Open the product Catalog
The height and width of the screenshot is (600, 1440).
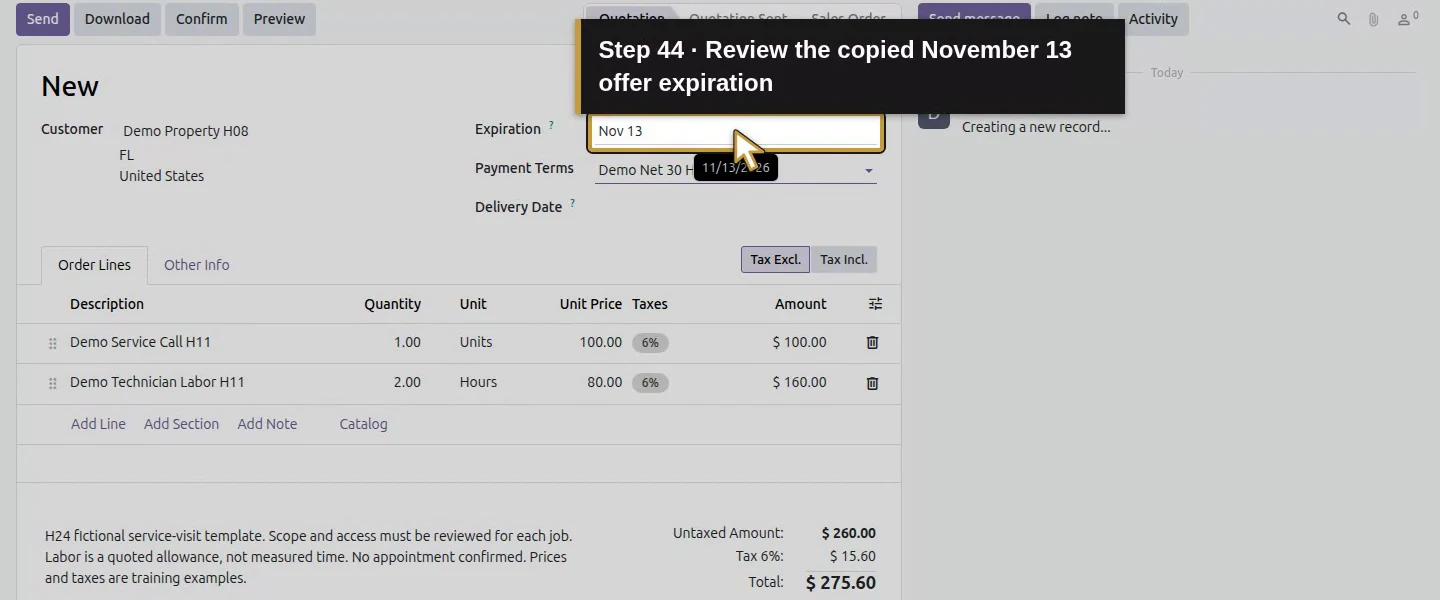(x=363, y=424)
